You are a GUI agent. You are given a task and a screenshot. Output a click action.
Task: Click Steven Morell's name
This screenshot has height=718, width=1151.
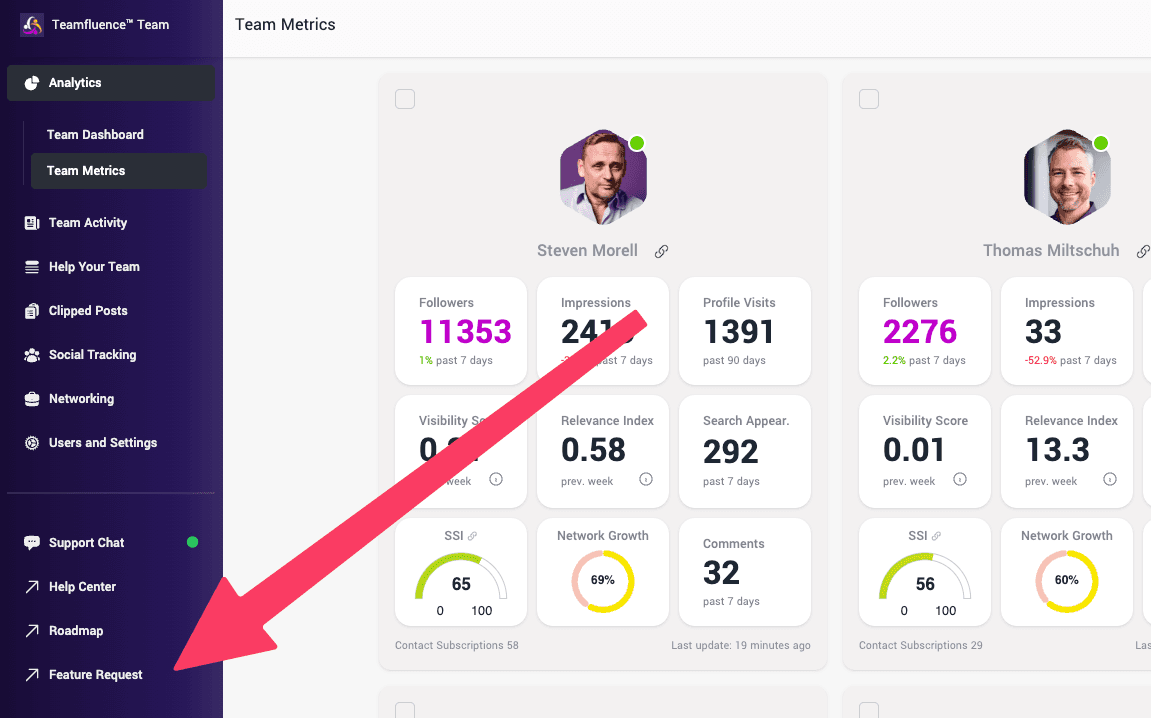587,250
